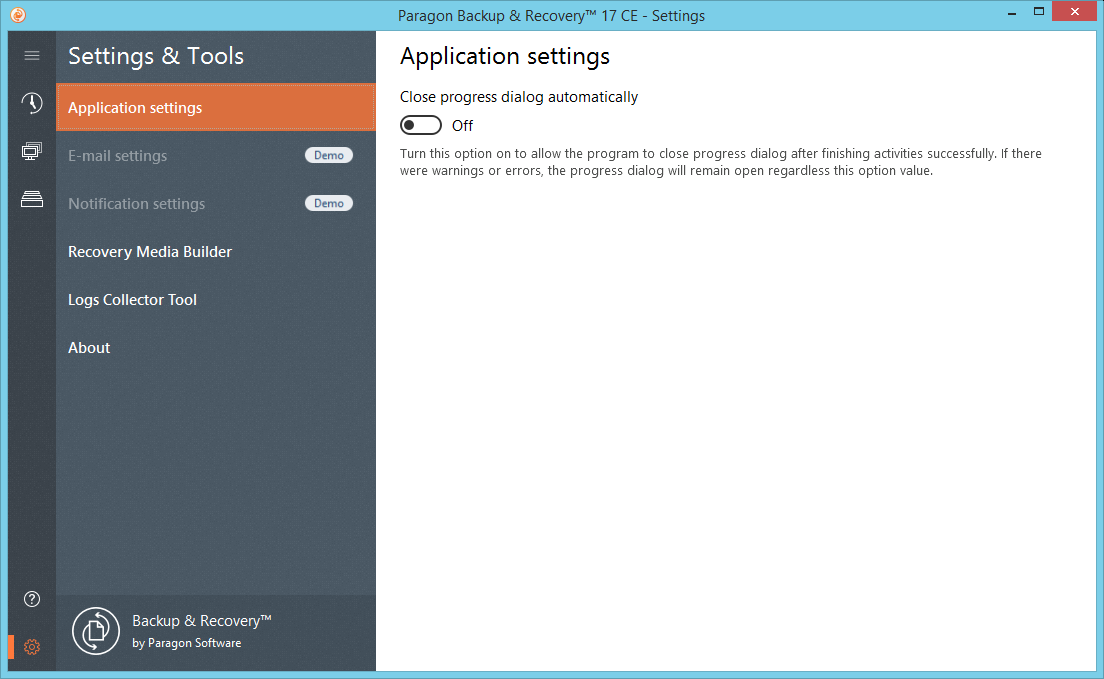Open Logs Collector Tool
The width and height of the screenshot is (1104, 679).
tap(215, 299)
